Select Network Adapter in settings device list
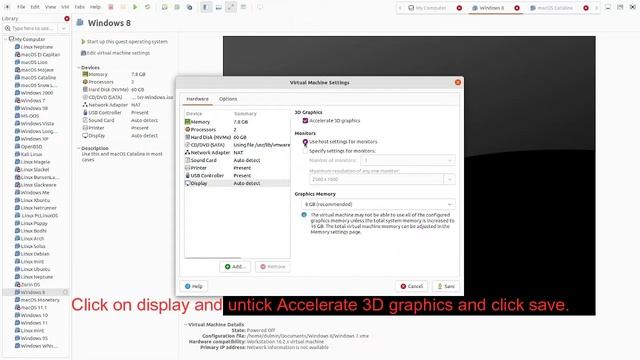This screenshot has width=640, height=360. 237,152
